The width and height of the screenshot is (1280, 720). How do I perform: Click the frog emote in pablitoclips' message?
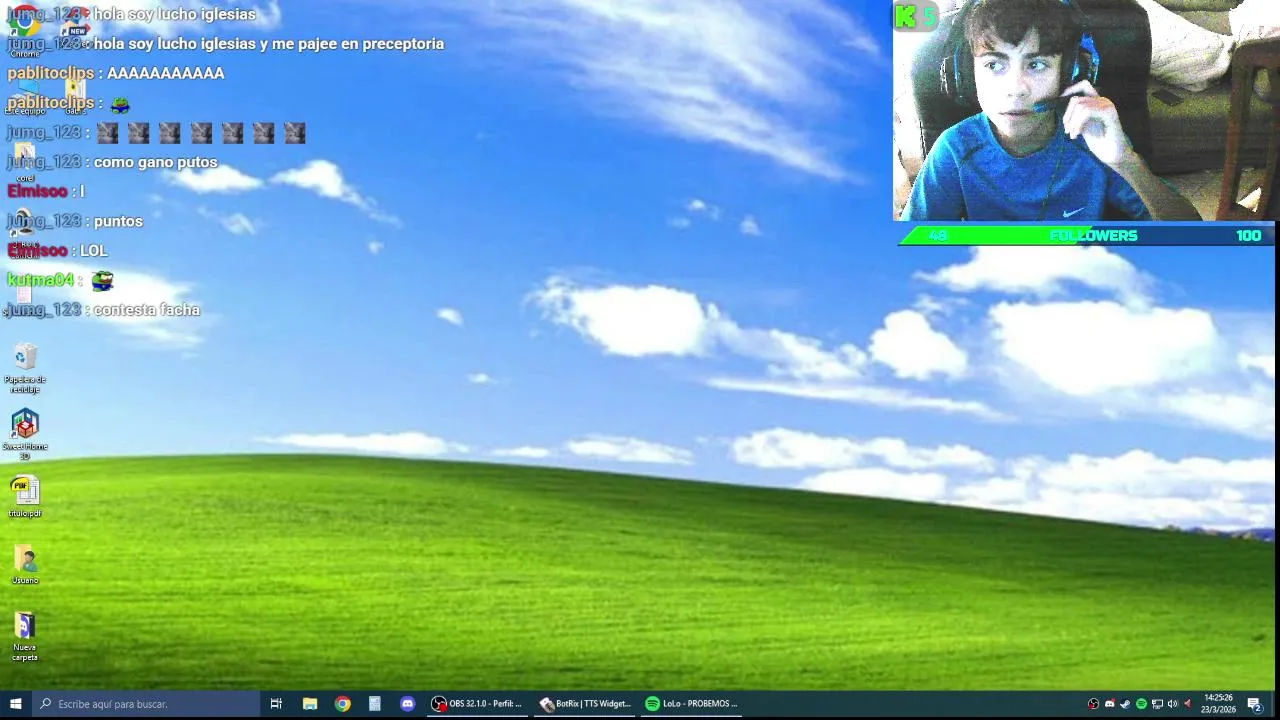(x=120, y=104)
